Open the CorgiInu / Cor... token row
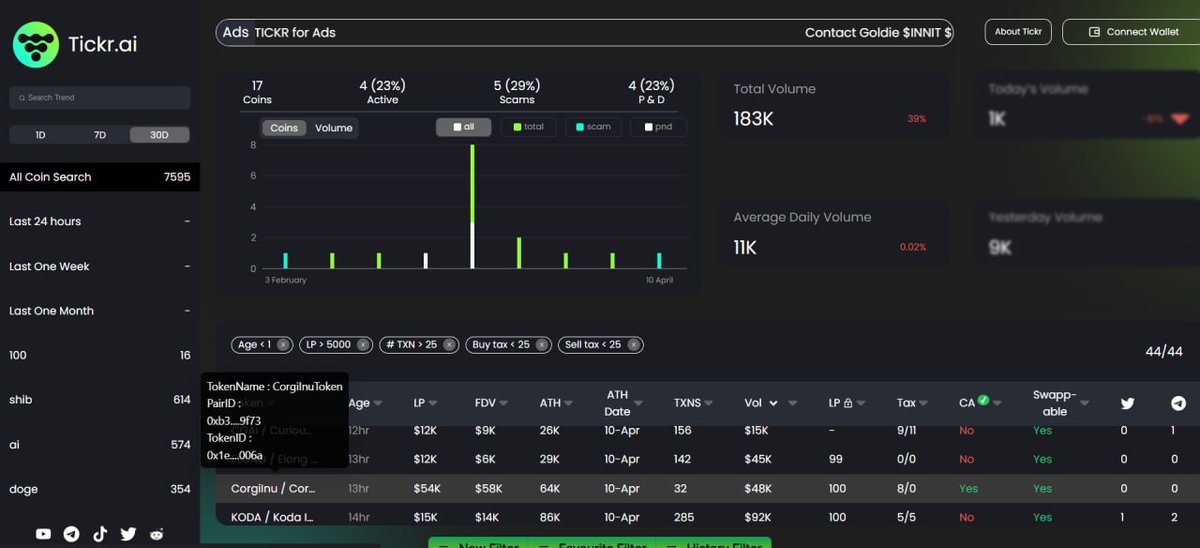 click(708, 489)
